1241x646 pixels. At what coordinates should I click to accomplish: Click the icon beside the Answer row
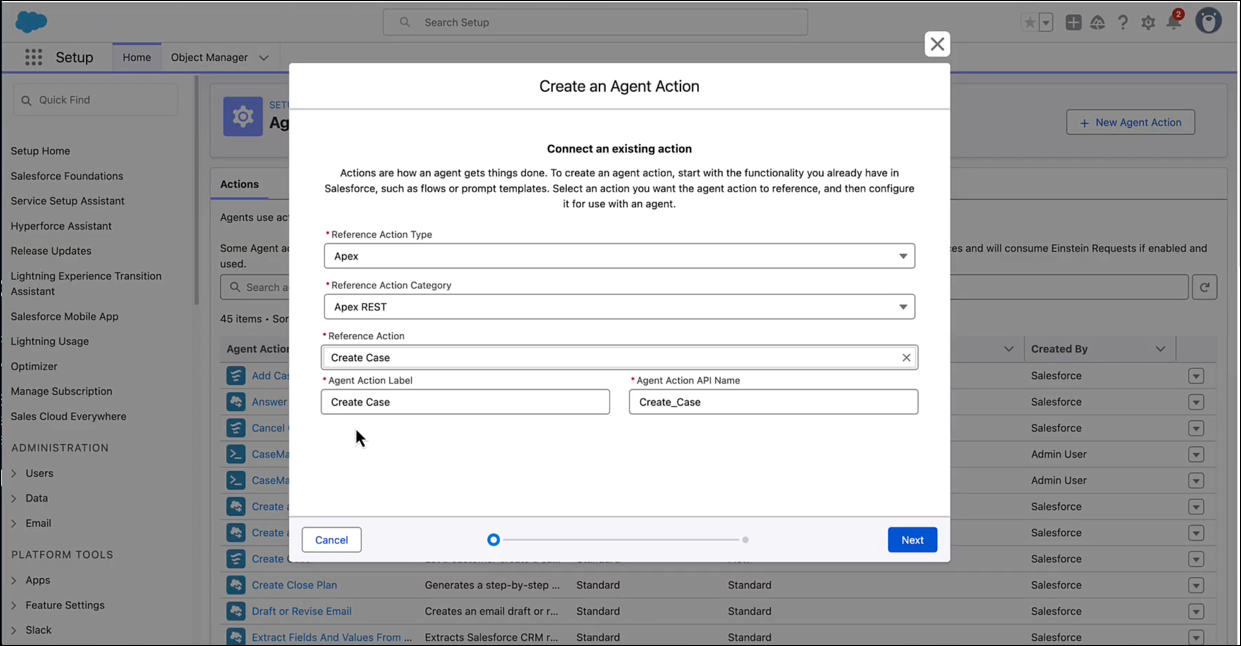tap(236, 402)
